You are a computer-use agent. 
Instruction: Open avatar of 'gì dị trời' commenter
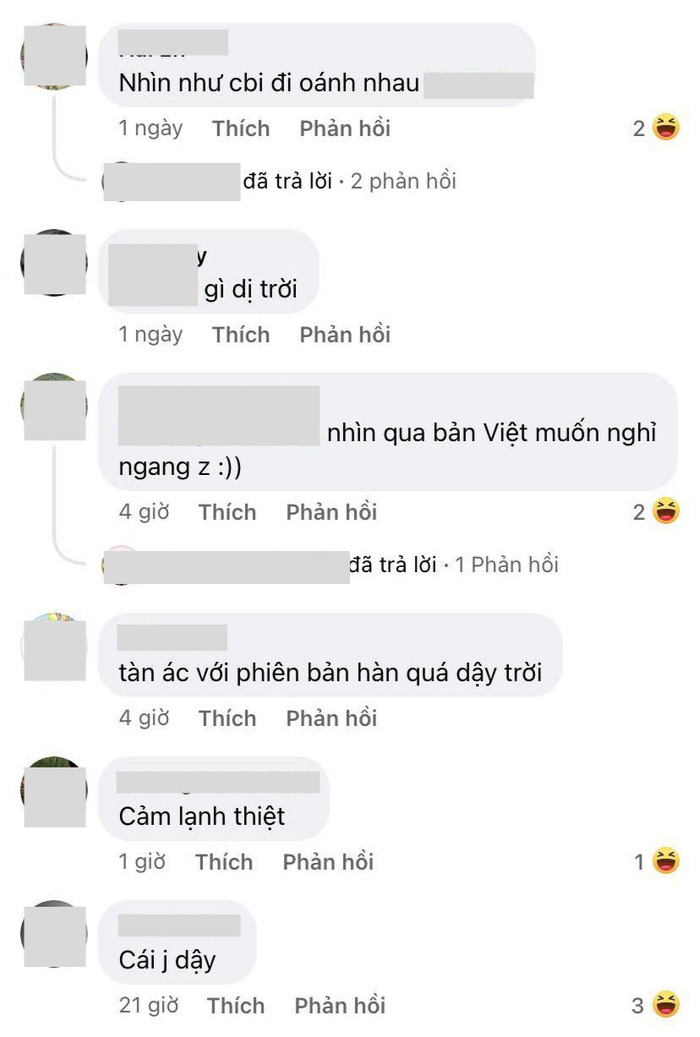point(54,263)
